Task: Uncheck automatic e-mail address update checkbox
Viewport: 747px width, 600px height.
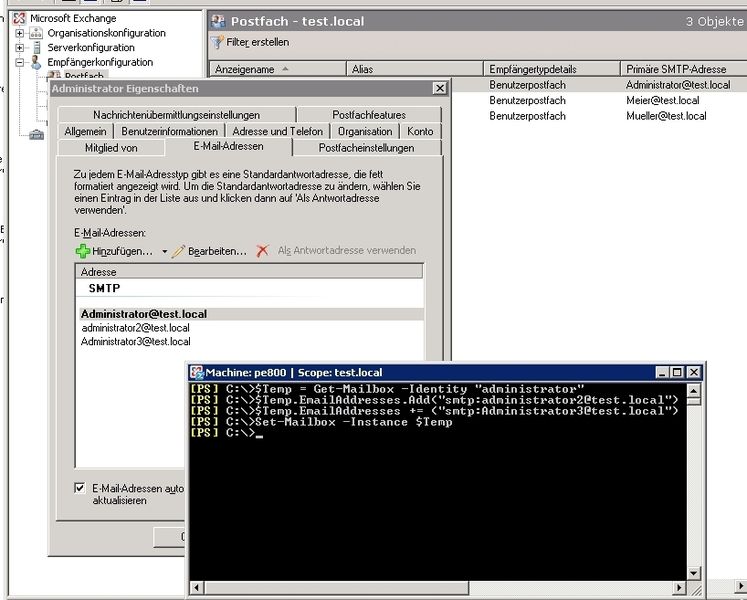Action: tap(80, 488)
